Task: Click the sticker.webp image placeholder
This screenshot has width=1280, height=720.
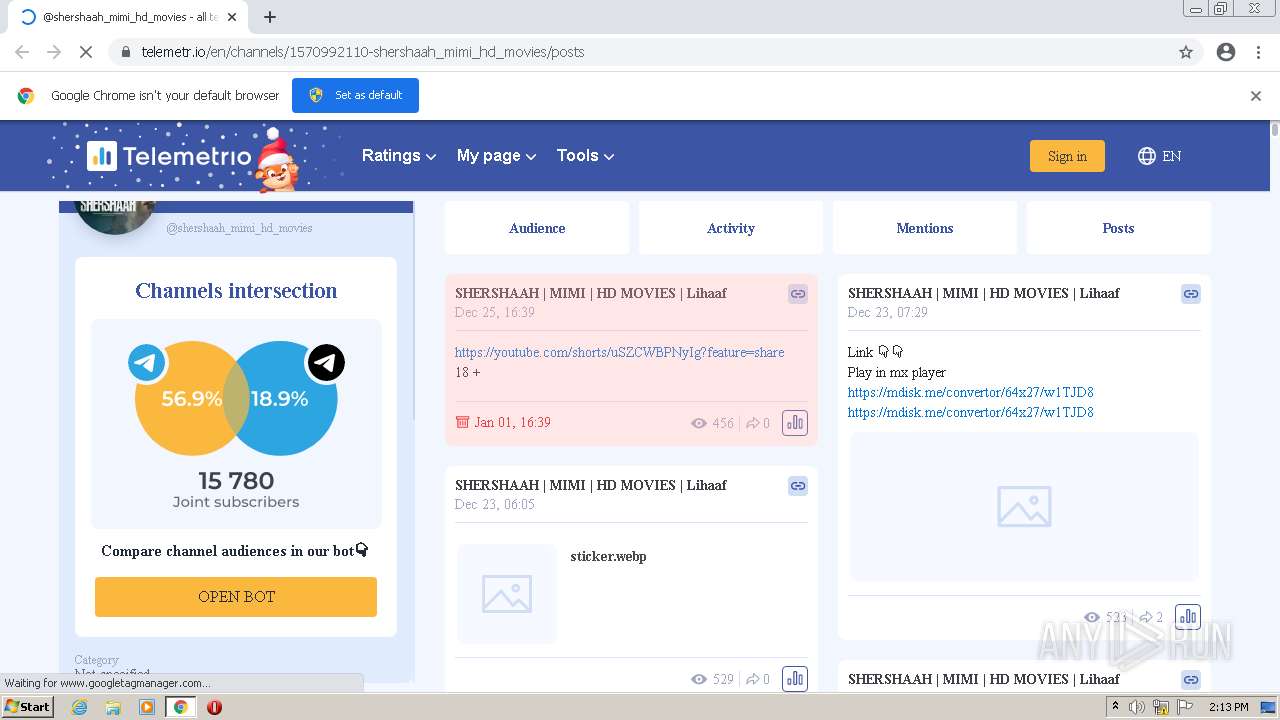Action: (507, 594)
